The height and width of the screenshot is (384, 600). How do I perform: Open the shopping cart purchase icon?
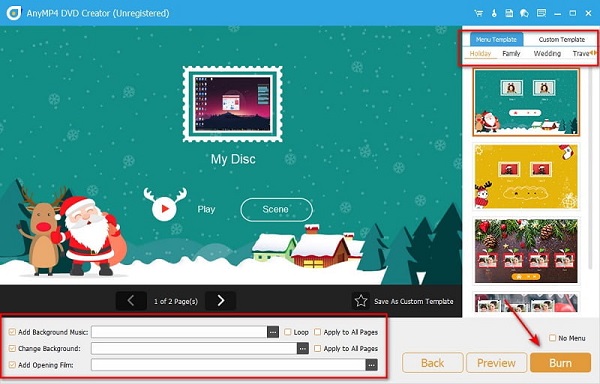[x=478, y=13]
